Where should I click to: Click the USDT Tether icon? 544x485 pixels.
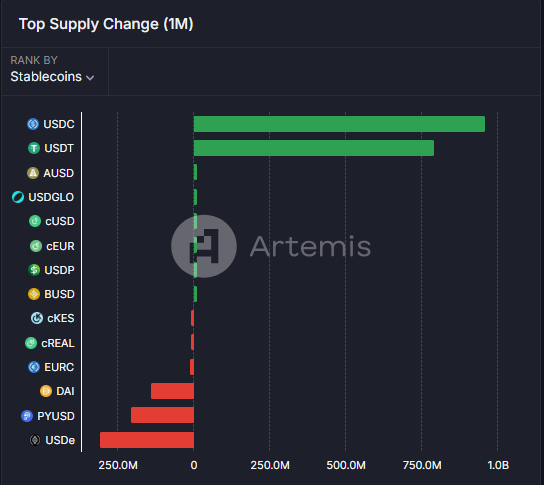click(34, 148)
